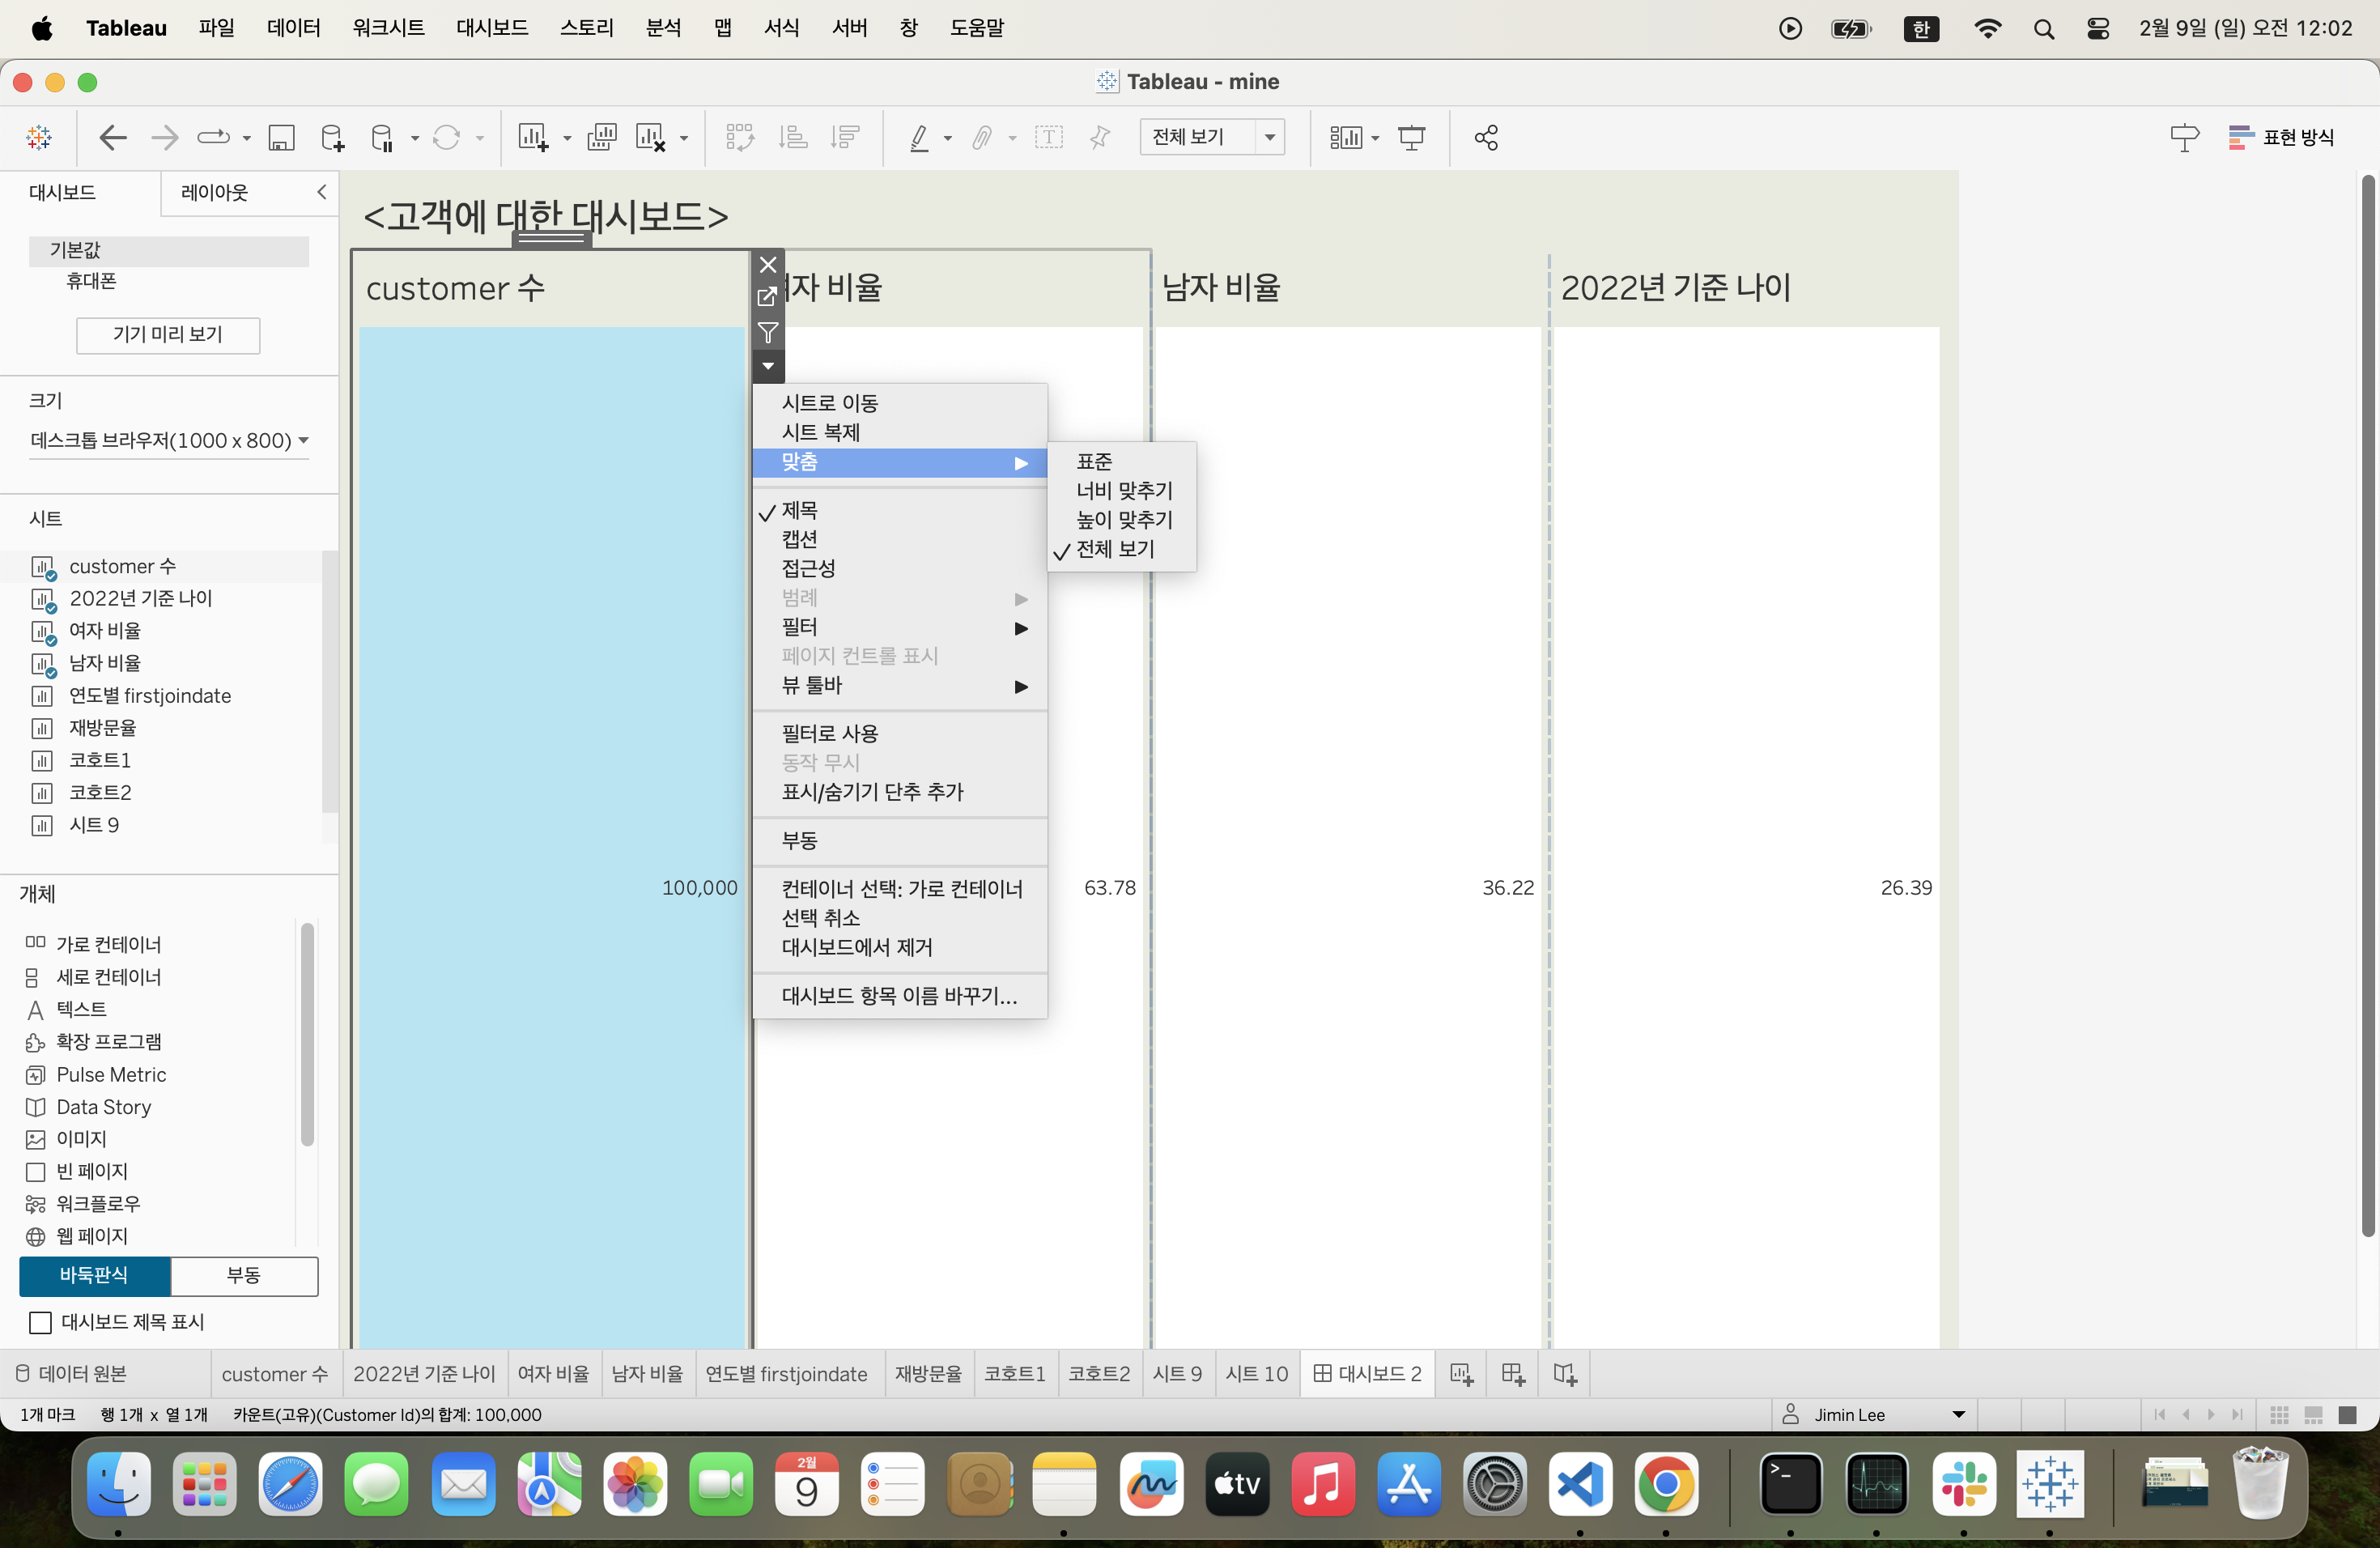The width and height of the screenshot is (2380, 1548).
Task: Open Spotlight search in menu bar
Action: [x=2043, y=29]
